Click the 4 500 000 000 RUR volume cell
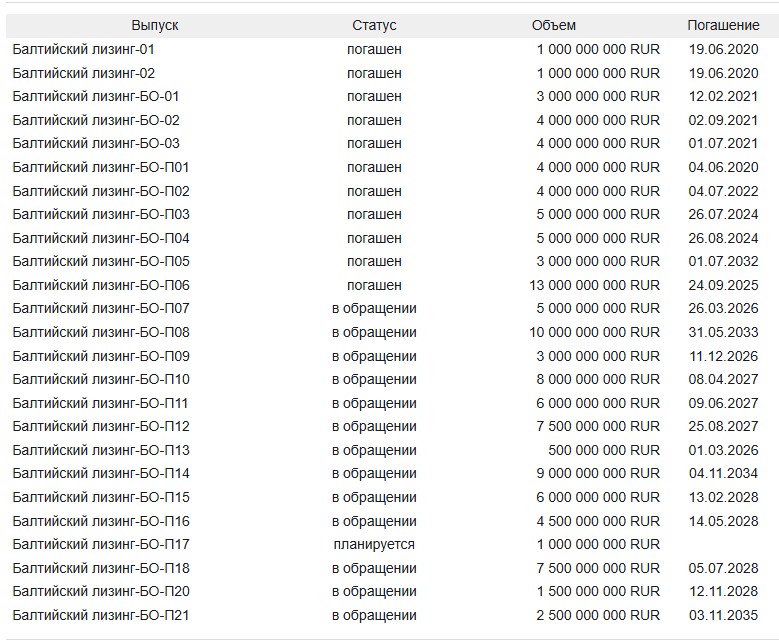 coord(598,521)
